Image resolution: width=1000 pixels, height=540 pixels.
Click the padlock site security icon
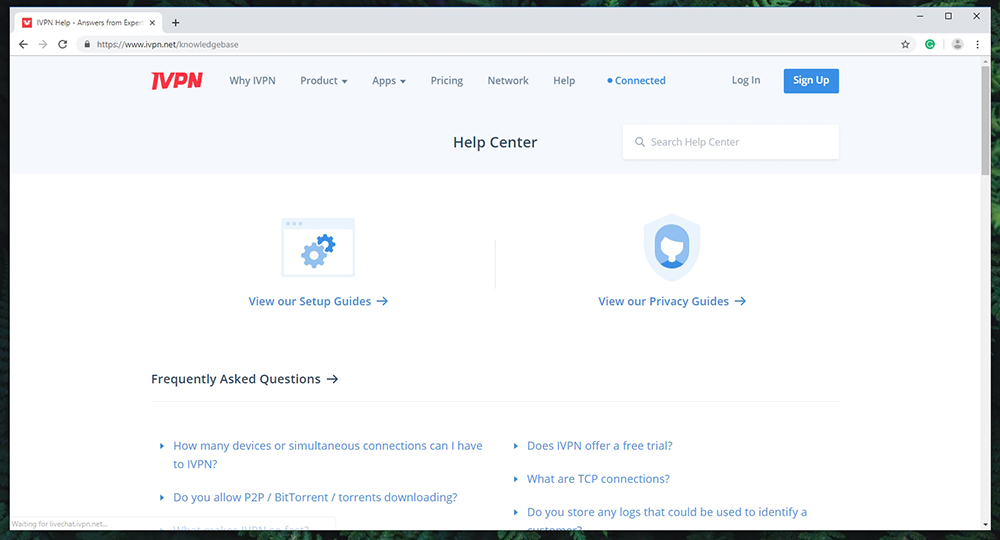[87, 44]
